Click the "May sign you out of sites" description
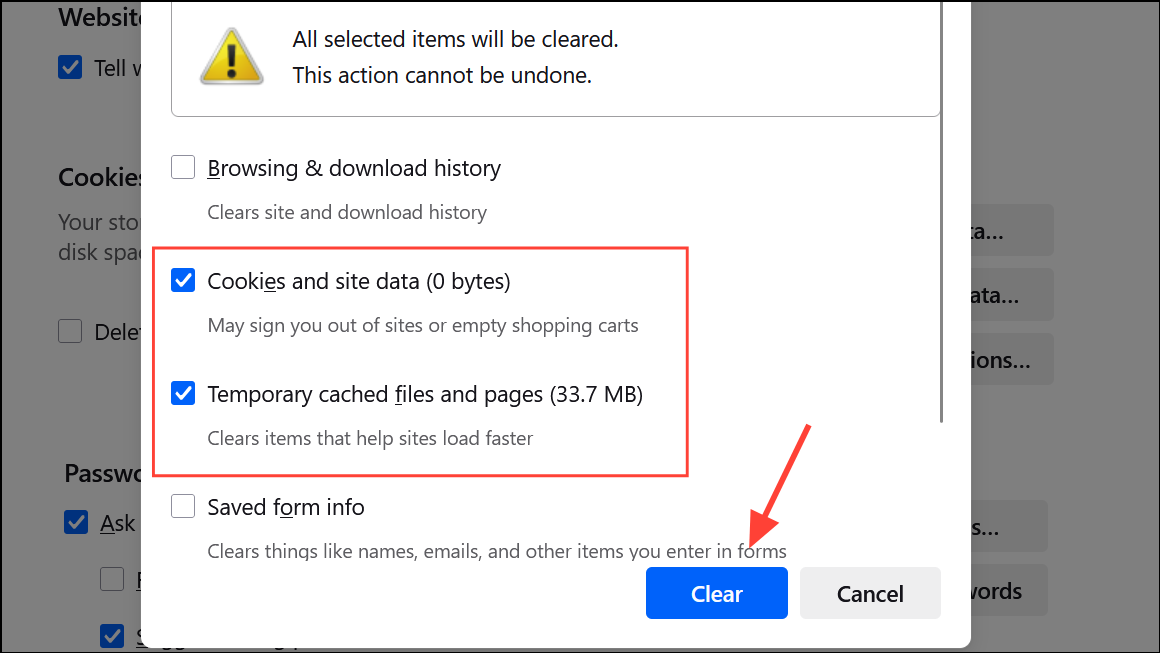The width and height of the screenshot is (1160, 653). (422, 325)
